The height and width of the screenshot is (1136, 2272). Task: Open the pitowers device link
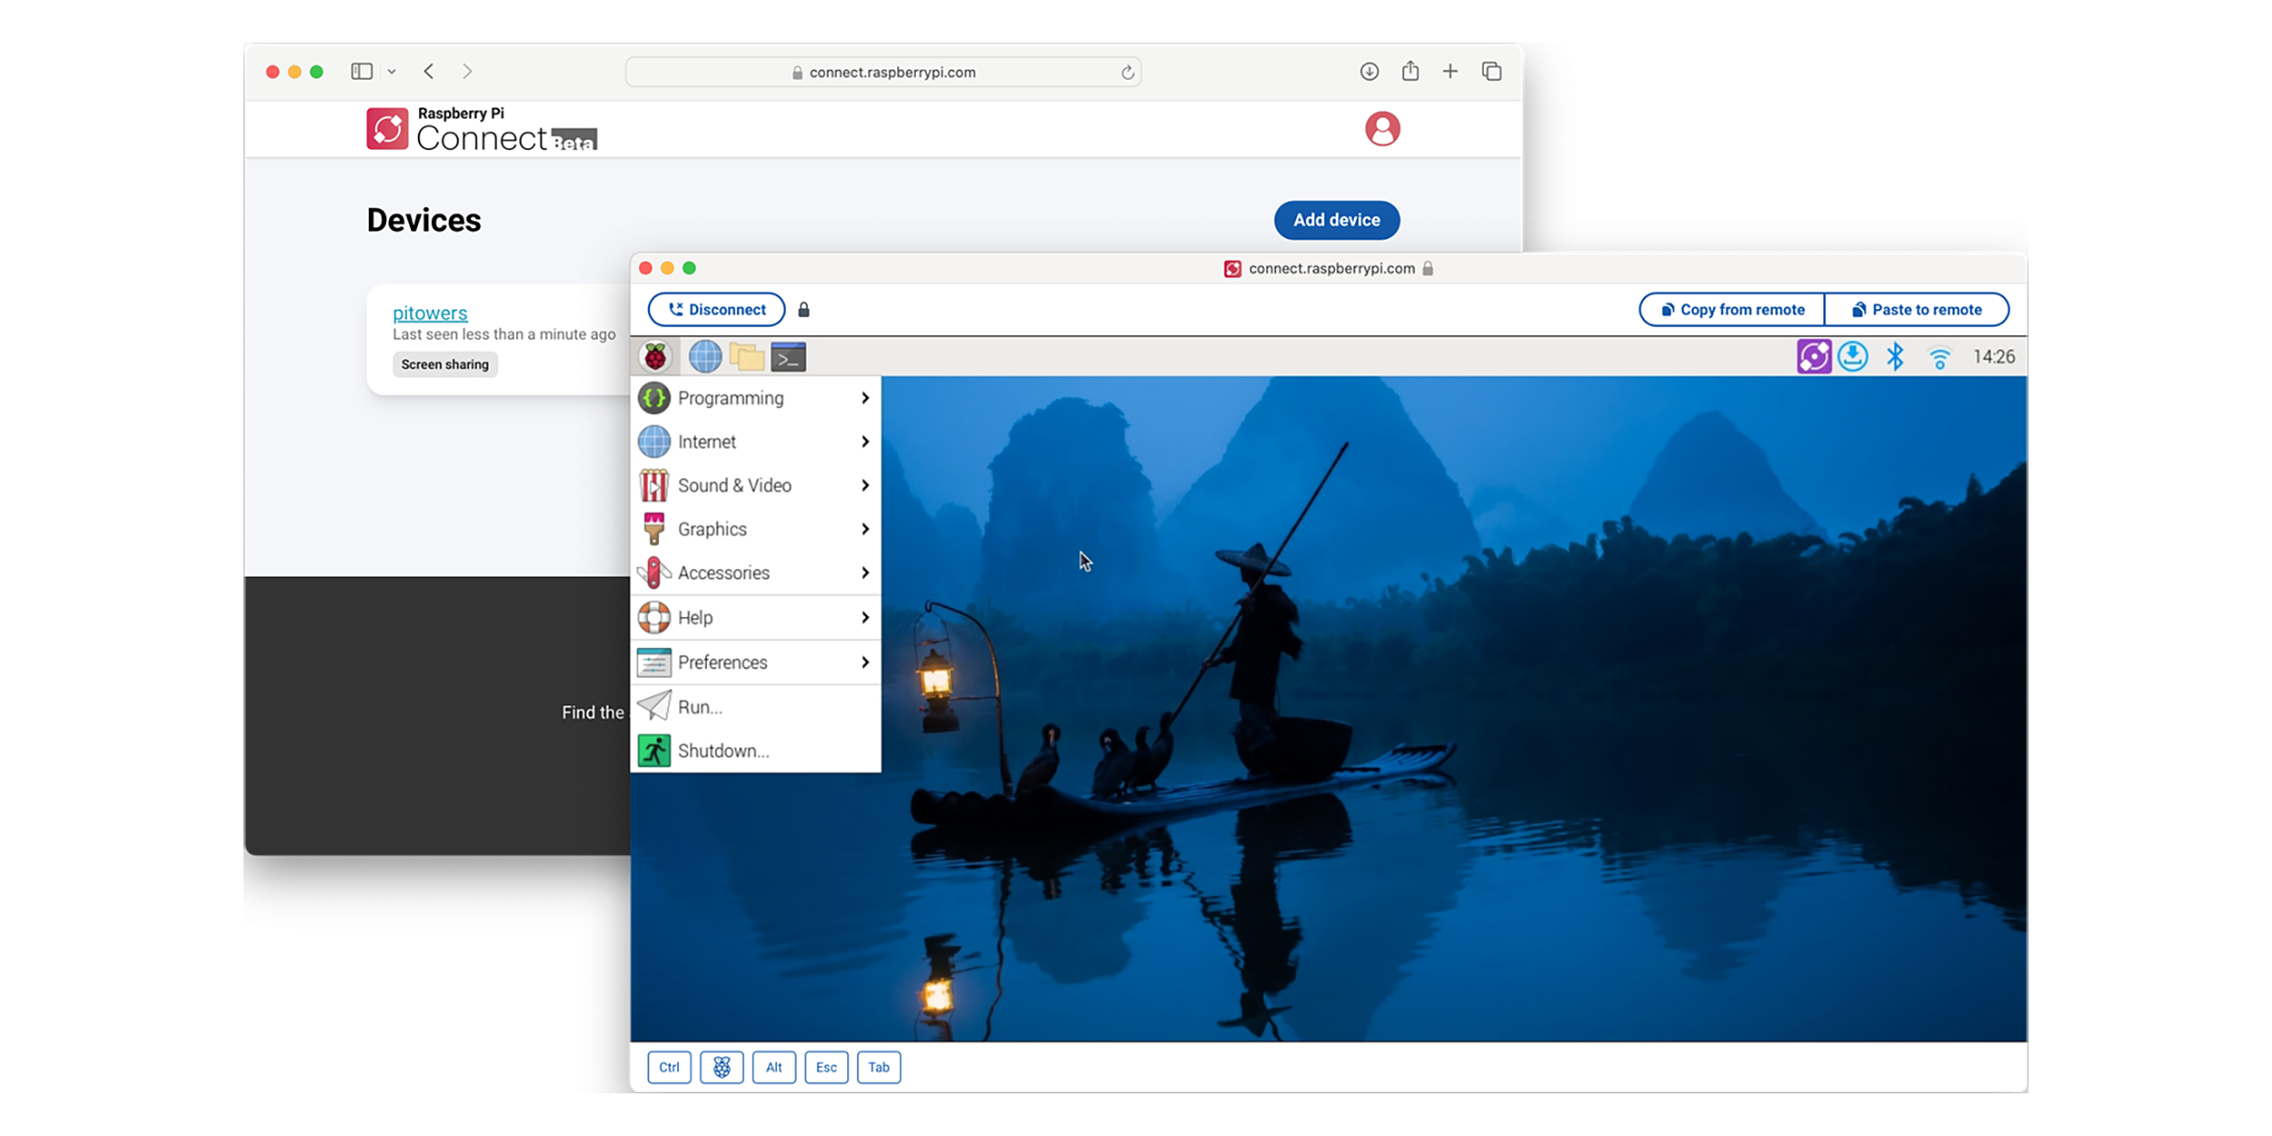coord(430,313)
